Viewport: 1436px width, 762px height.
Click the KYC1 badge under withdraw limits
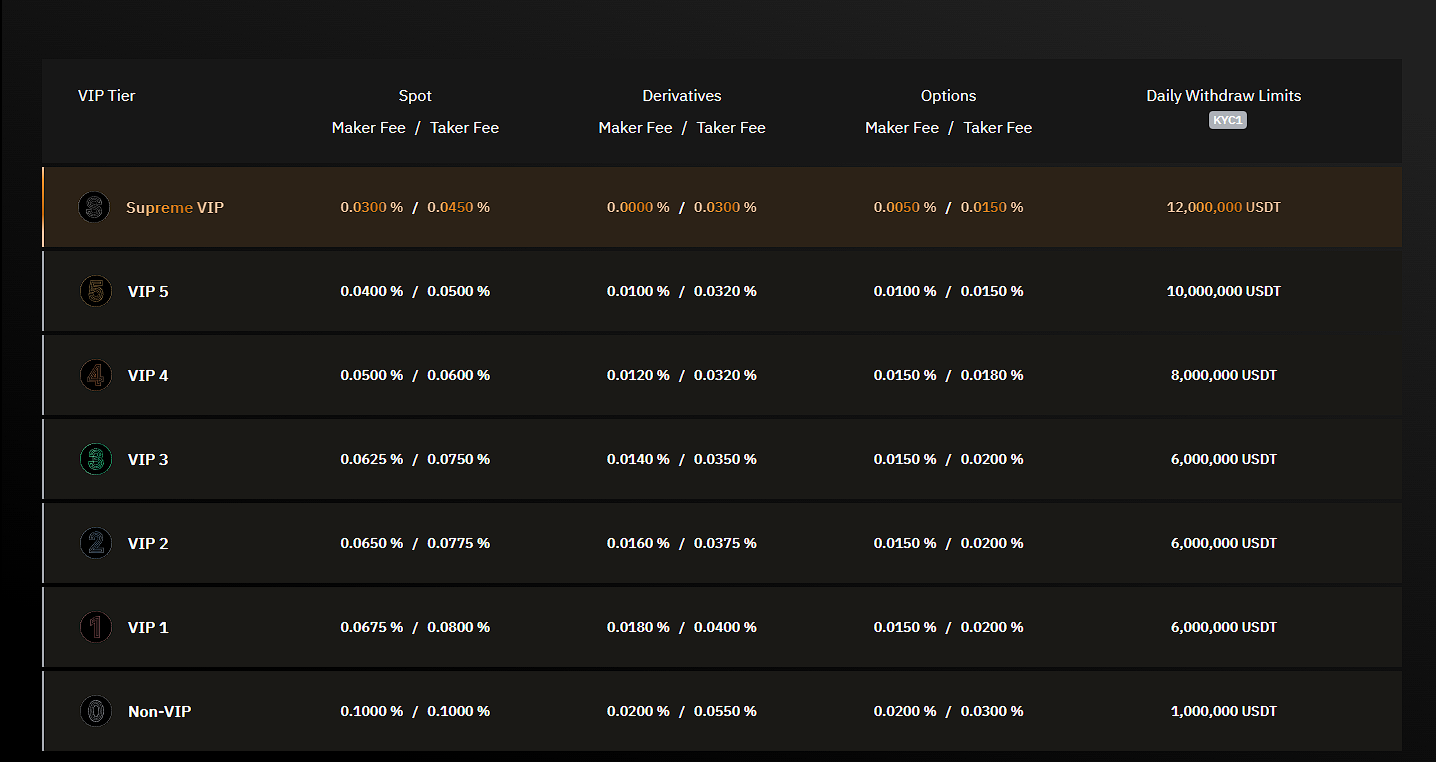(1227, 121)
